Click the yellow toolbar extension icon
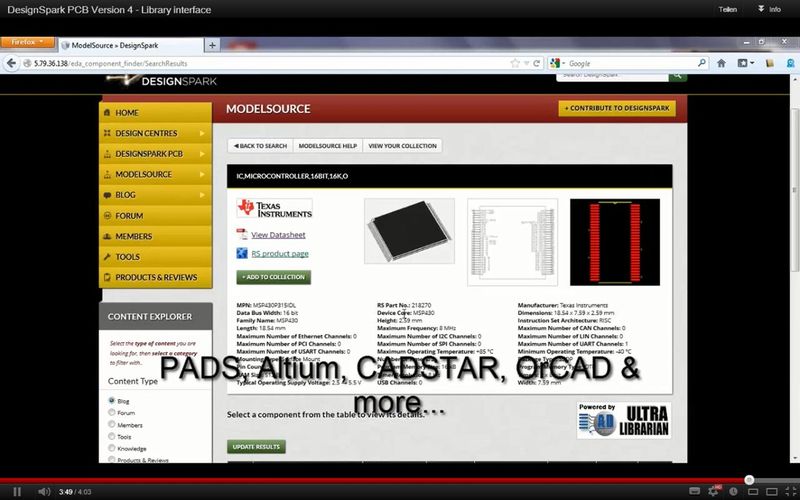The image size is (800, 500). [770, 63]
